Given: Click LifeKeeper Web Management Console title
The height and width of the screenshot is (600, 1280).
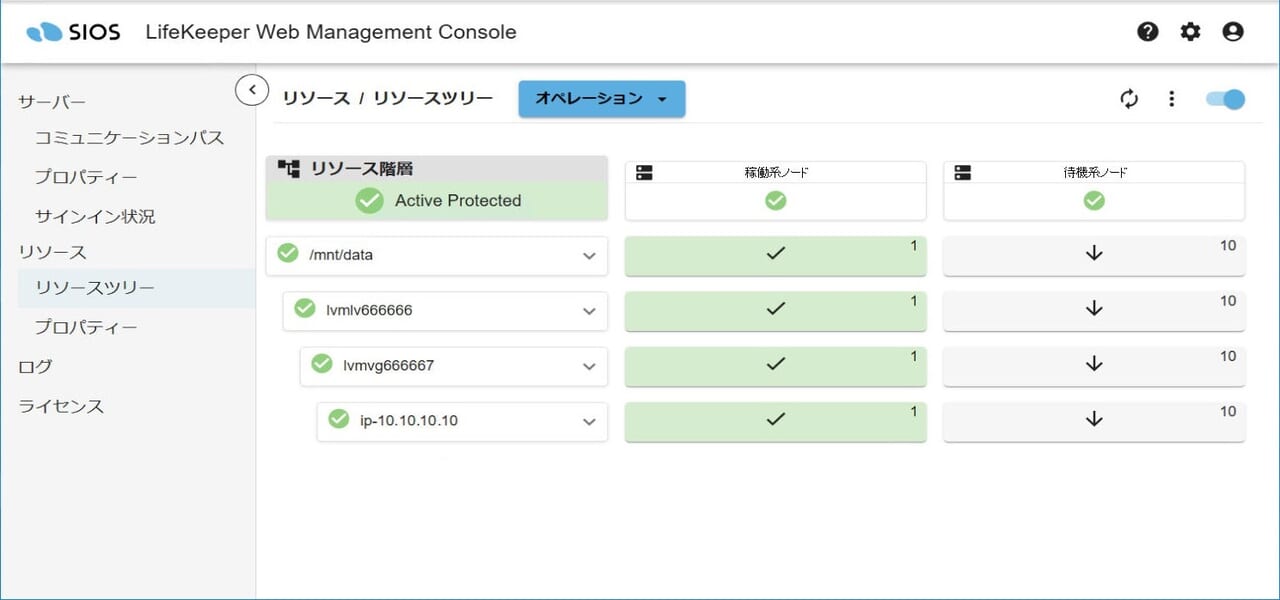Looking at the screenshot, I should coord(331,32).
